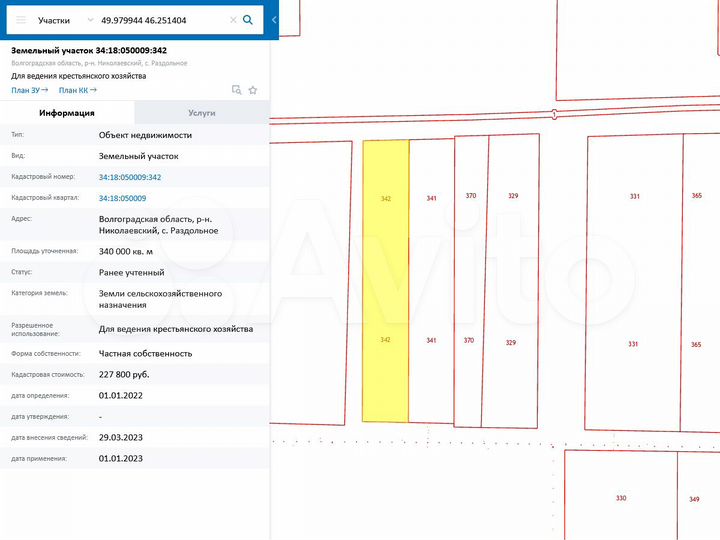Viewport: 720px width, 540px height.
Task: Add parcel to favorites with star icon
Action: (253, 90)
